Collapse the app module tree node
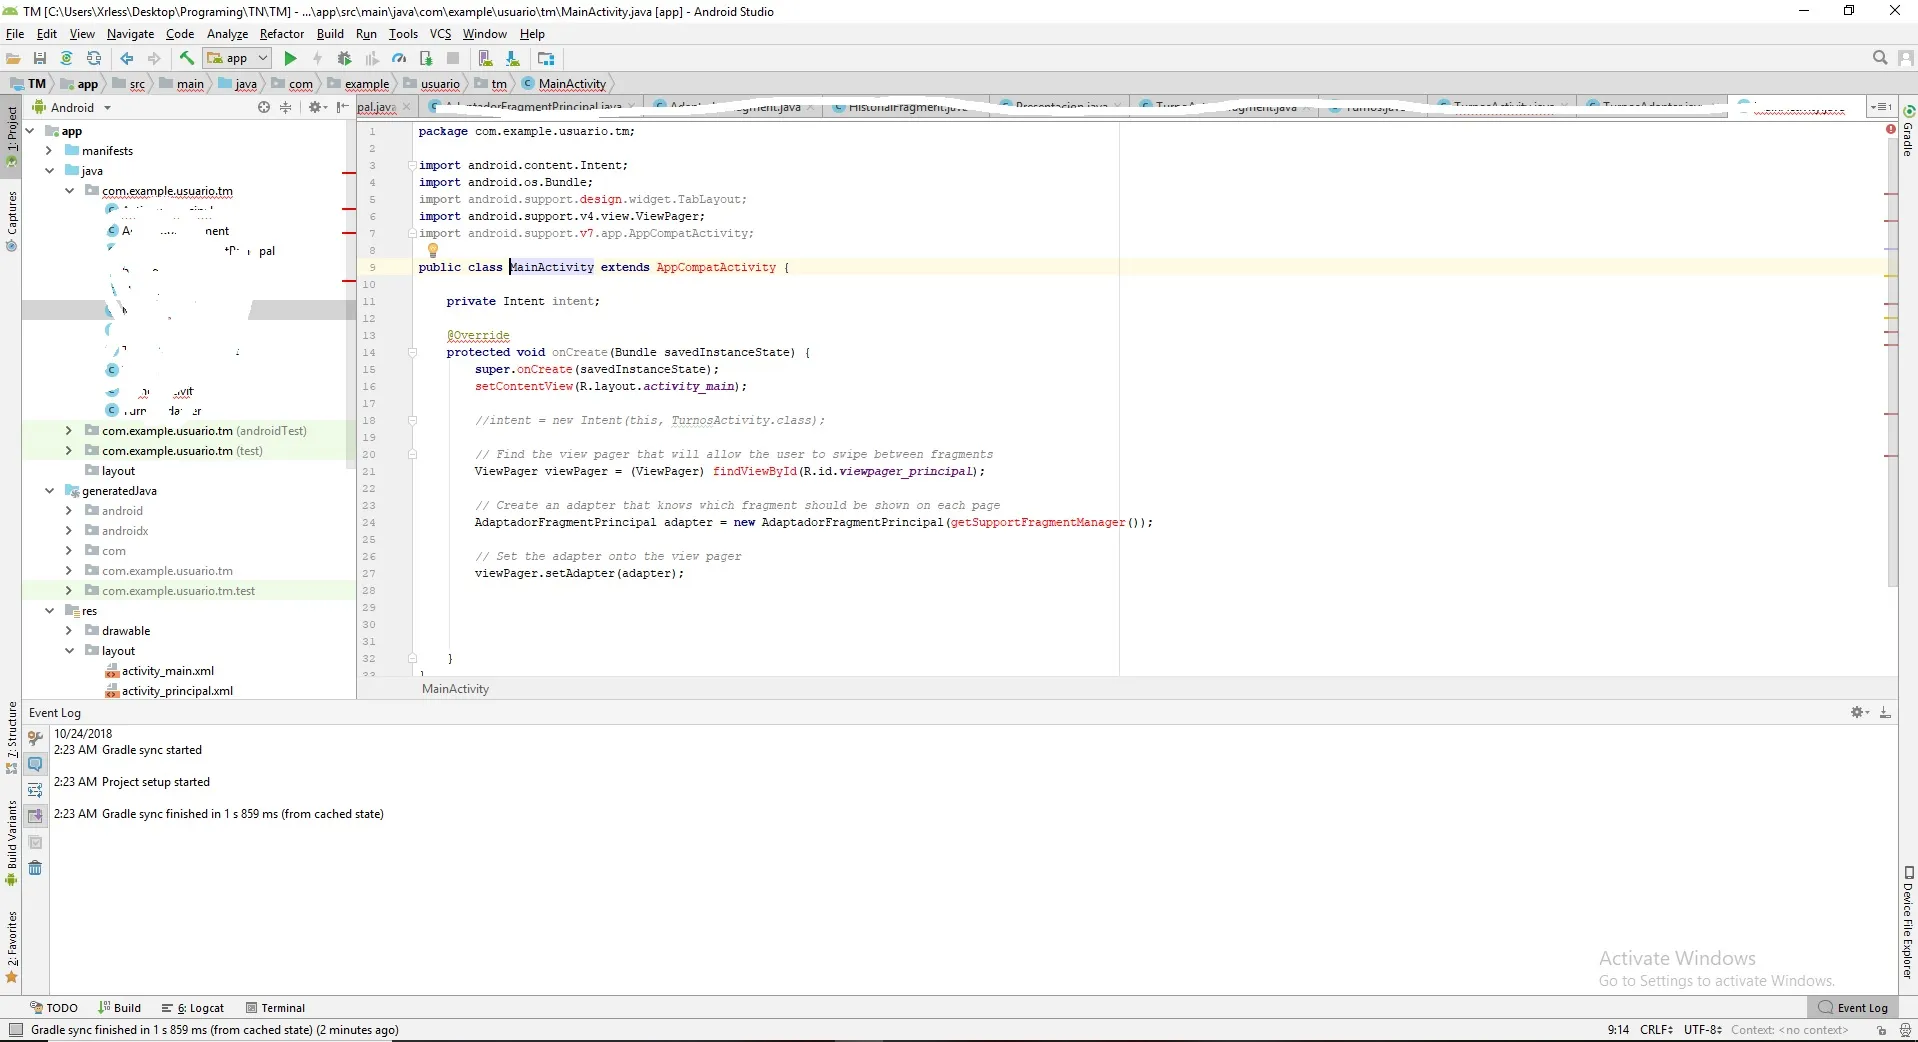Image resolution: width=1918 pixels, height=1042 pixels. point(29,131)
